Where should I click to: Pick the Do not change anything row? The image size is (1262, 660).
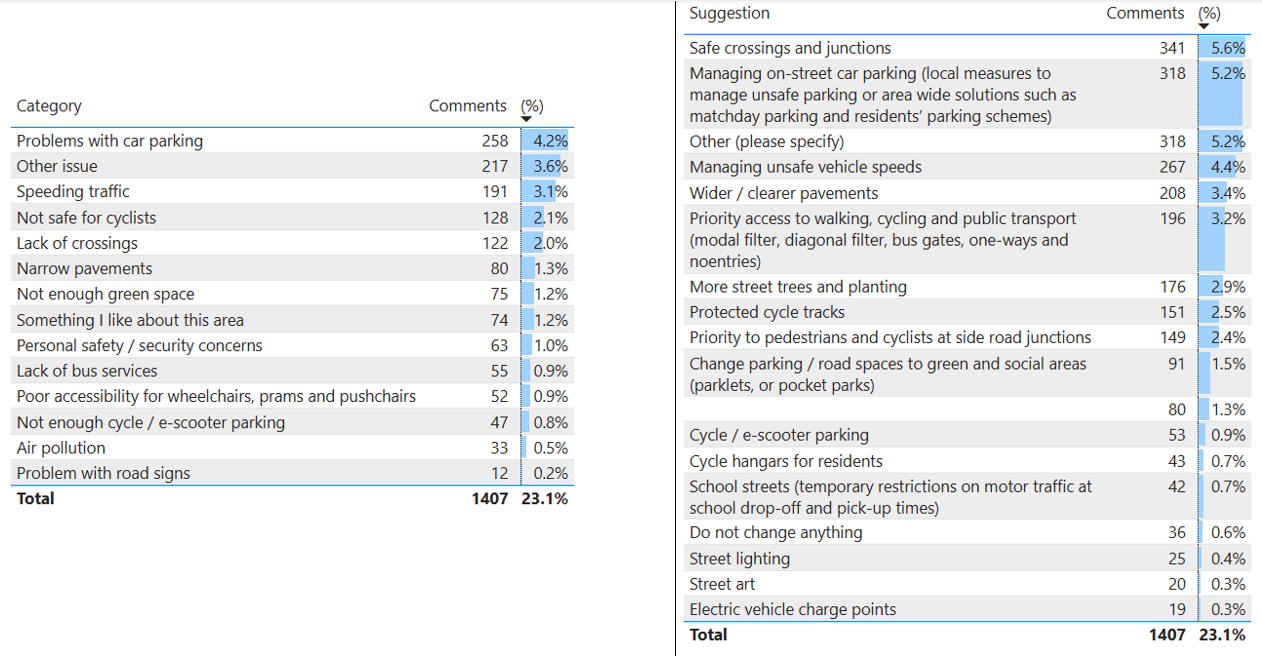point(776,533)
